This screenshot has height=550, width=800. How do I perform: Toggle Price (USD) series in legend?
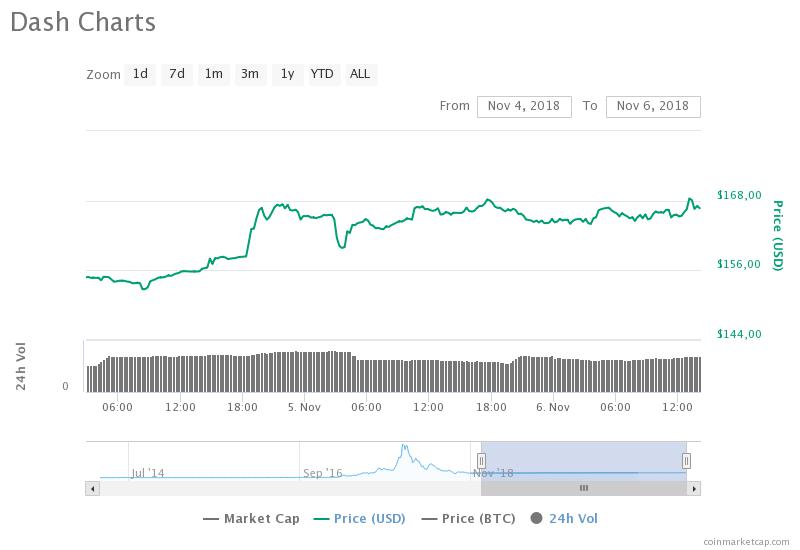360,519
